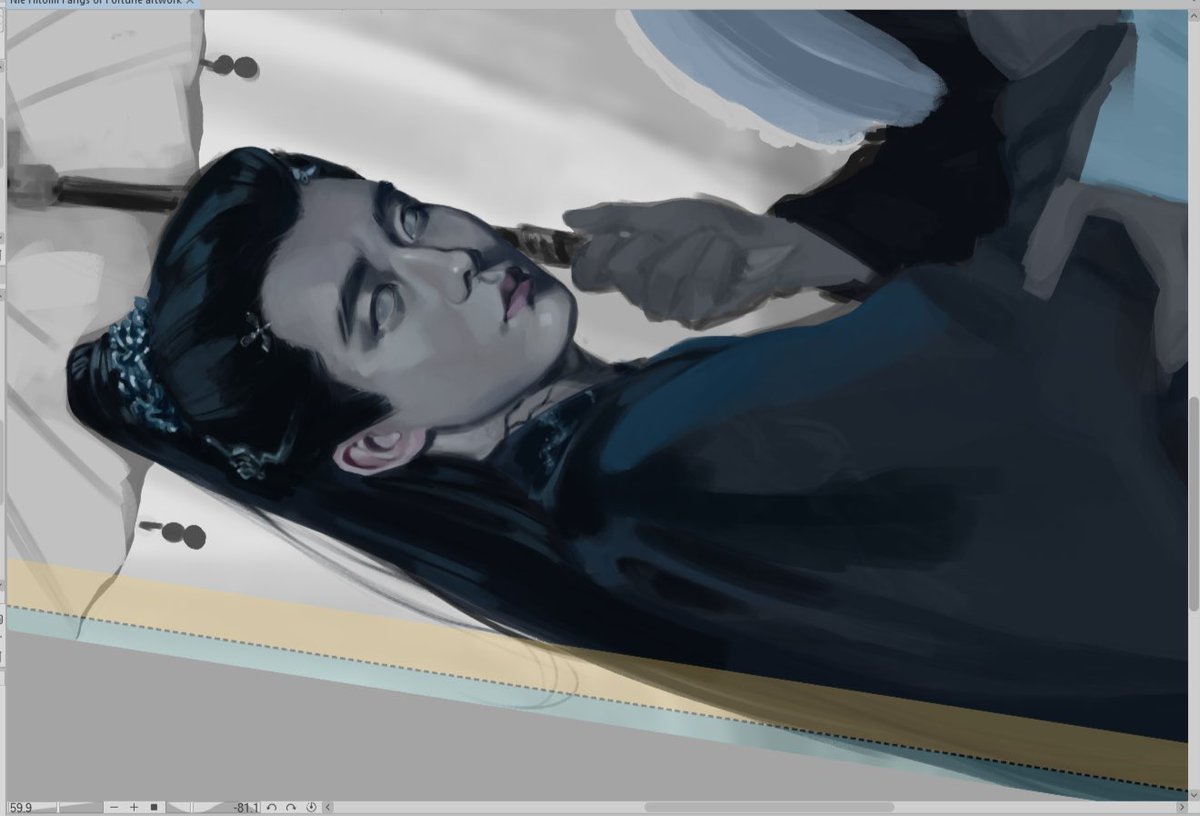Click the zoom in plus button

[x=134, y=807]
